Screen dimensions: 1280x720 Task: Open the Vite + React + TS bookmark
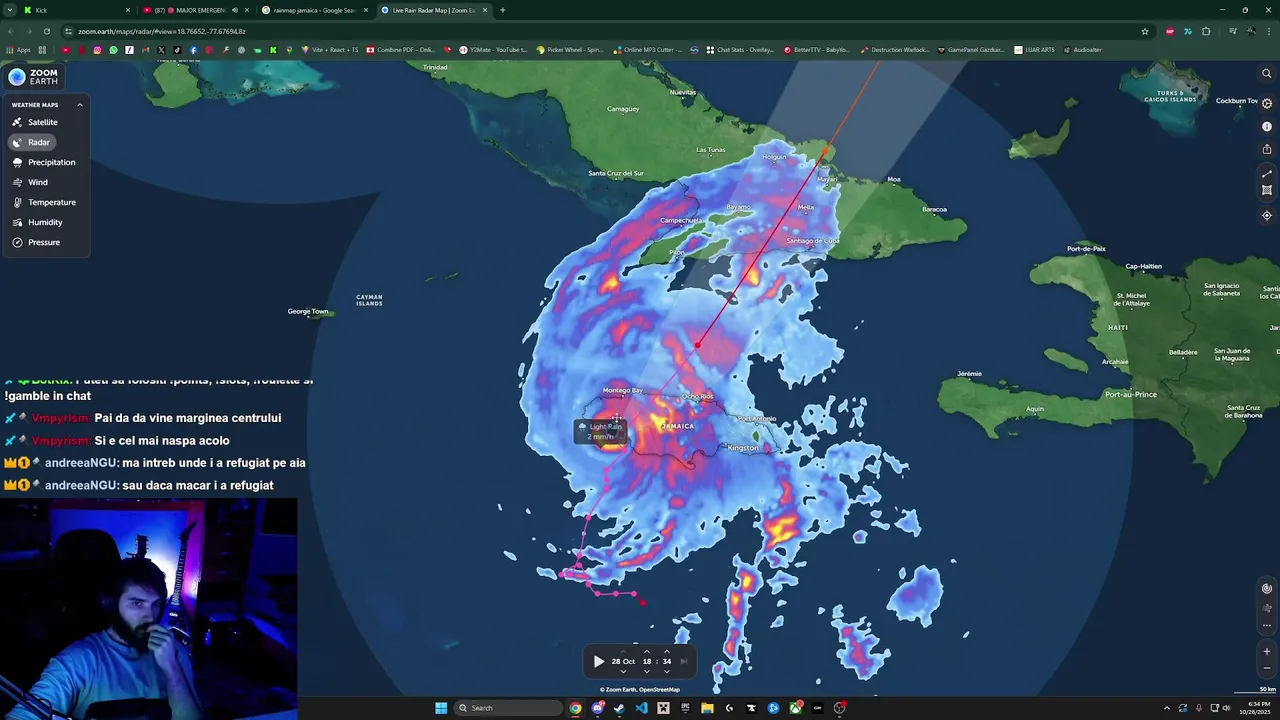(x=329, y=50)
